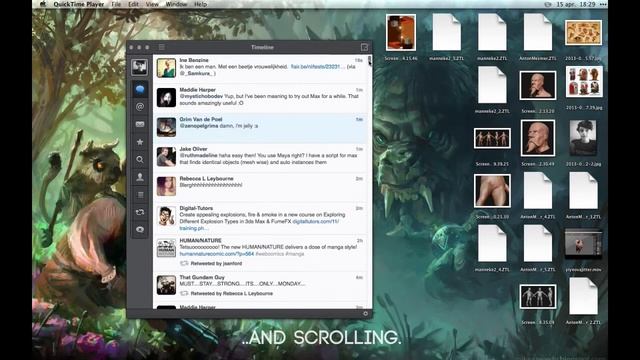The width and height of the screenshot is (640, 360).
Task: Open the link in Ine Benzine's tweet
Action: tap(318, 67)
